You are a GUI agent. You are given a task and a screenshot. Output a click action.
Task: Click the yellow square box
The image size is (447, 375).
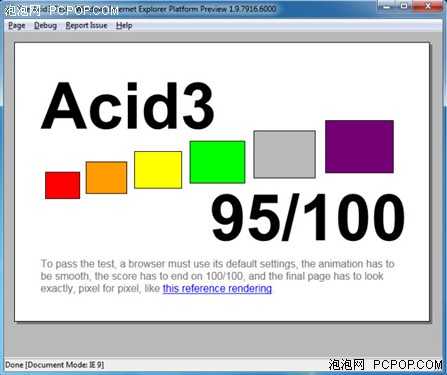pos(158,170)
